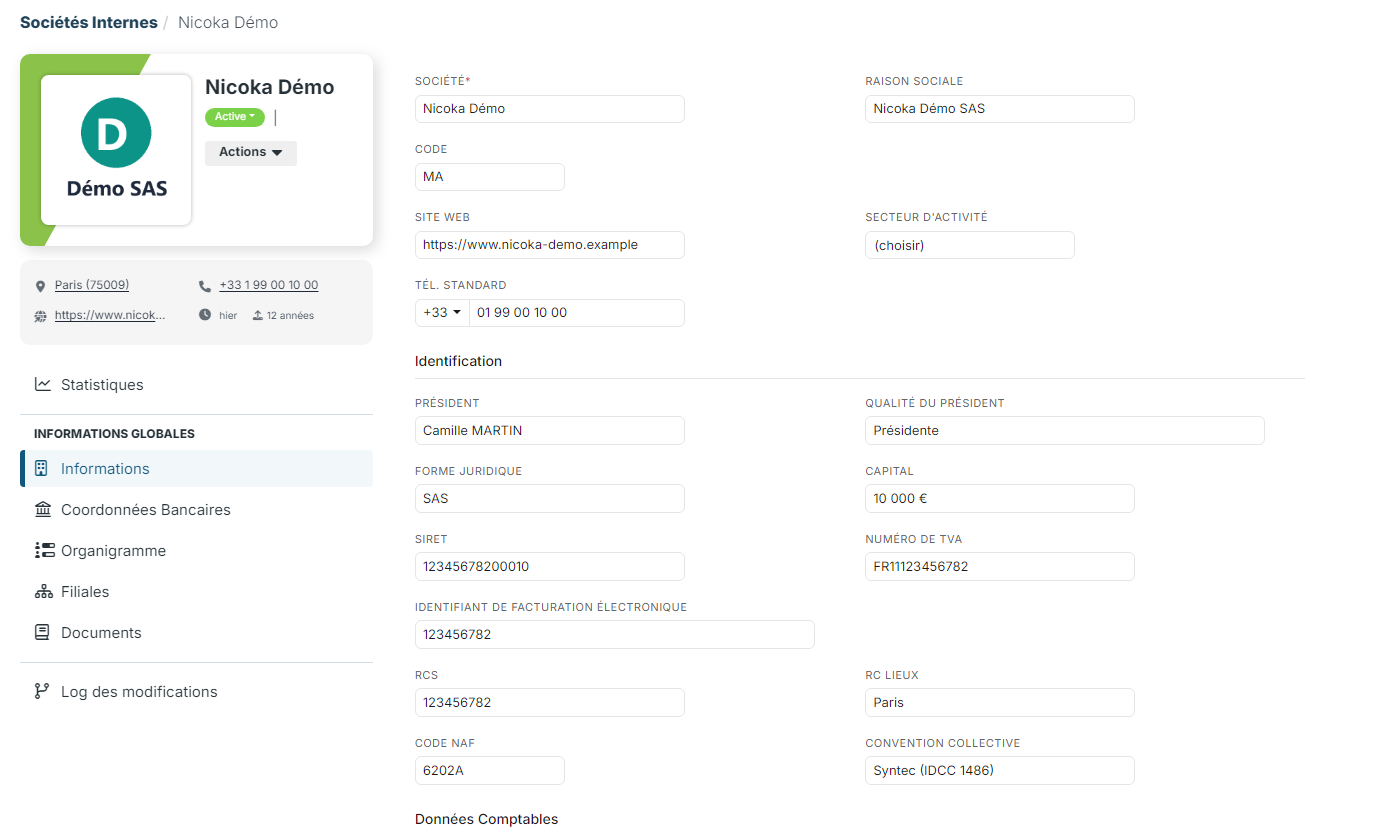
Task: Click the Log des modifications branch icon
Action: click(x=42, y=691)
